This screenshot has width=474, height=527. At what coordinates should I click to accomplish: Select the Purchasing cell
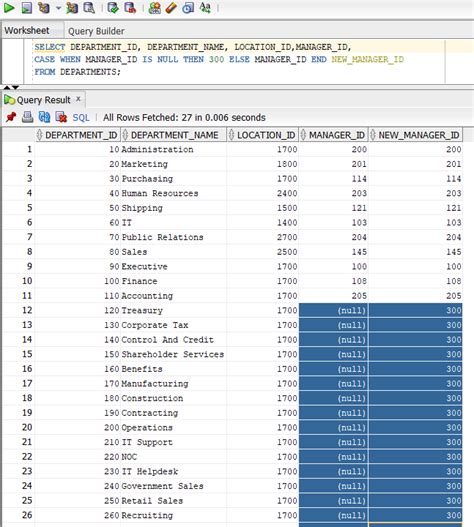click(x=173, y=178)
